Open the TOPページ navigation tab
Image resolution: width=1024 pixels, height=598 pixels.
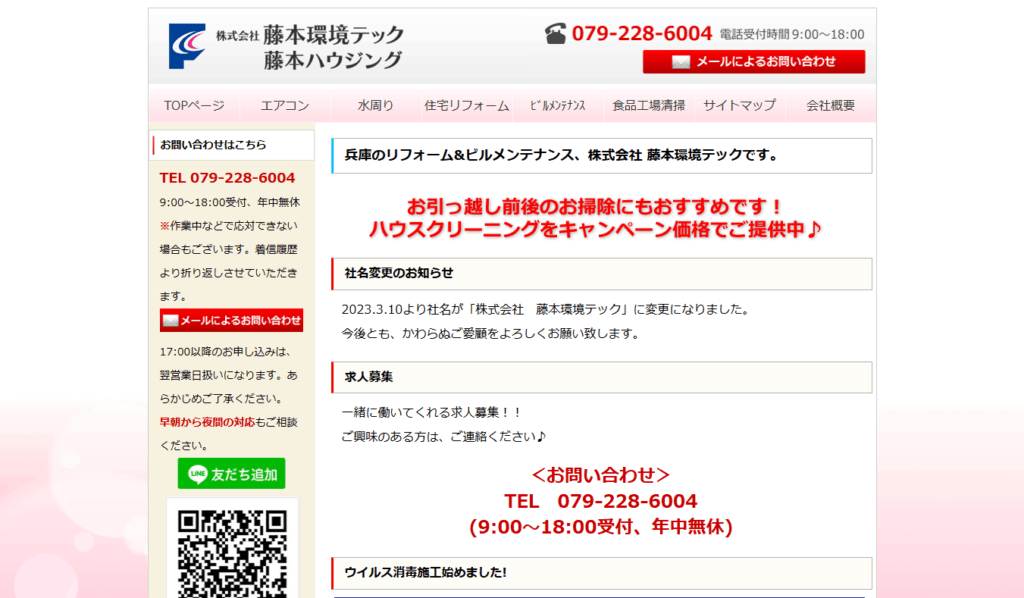192,104
